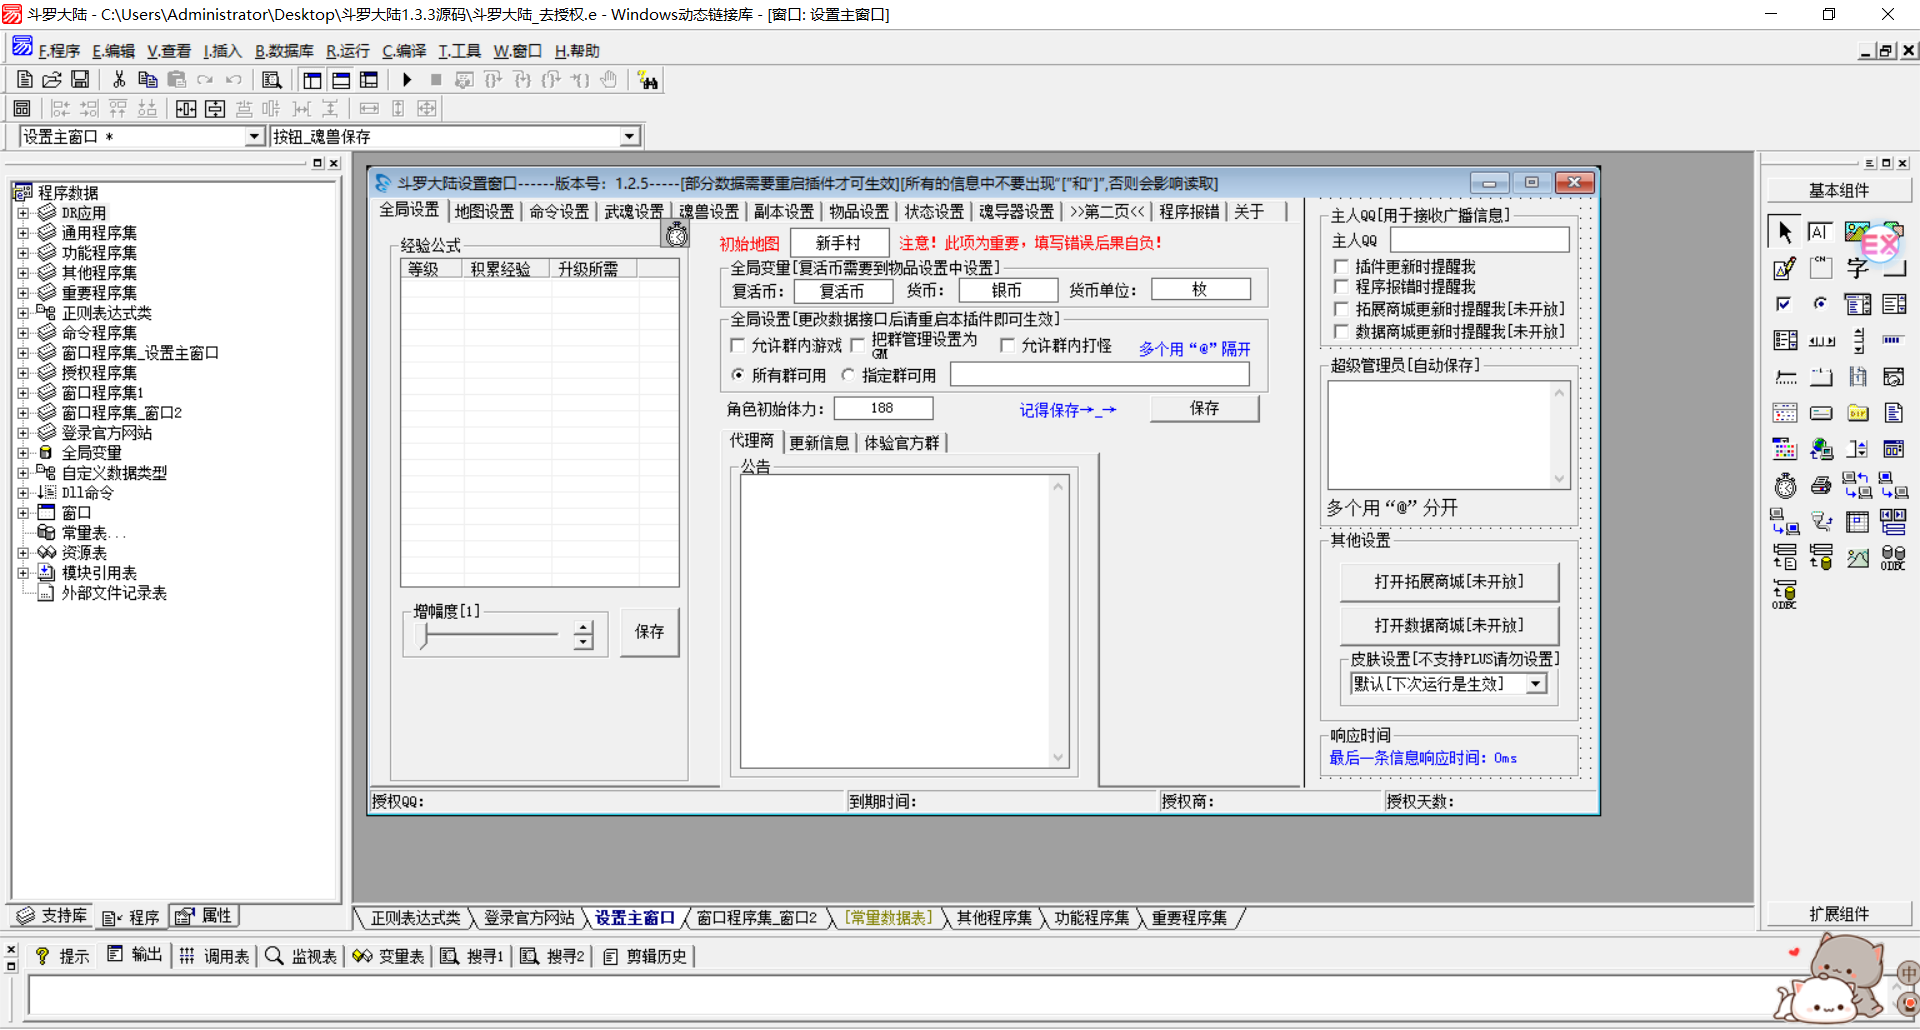
Task: Expand the 全局变量 tree node
Action: point(23,453)
